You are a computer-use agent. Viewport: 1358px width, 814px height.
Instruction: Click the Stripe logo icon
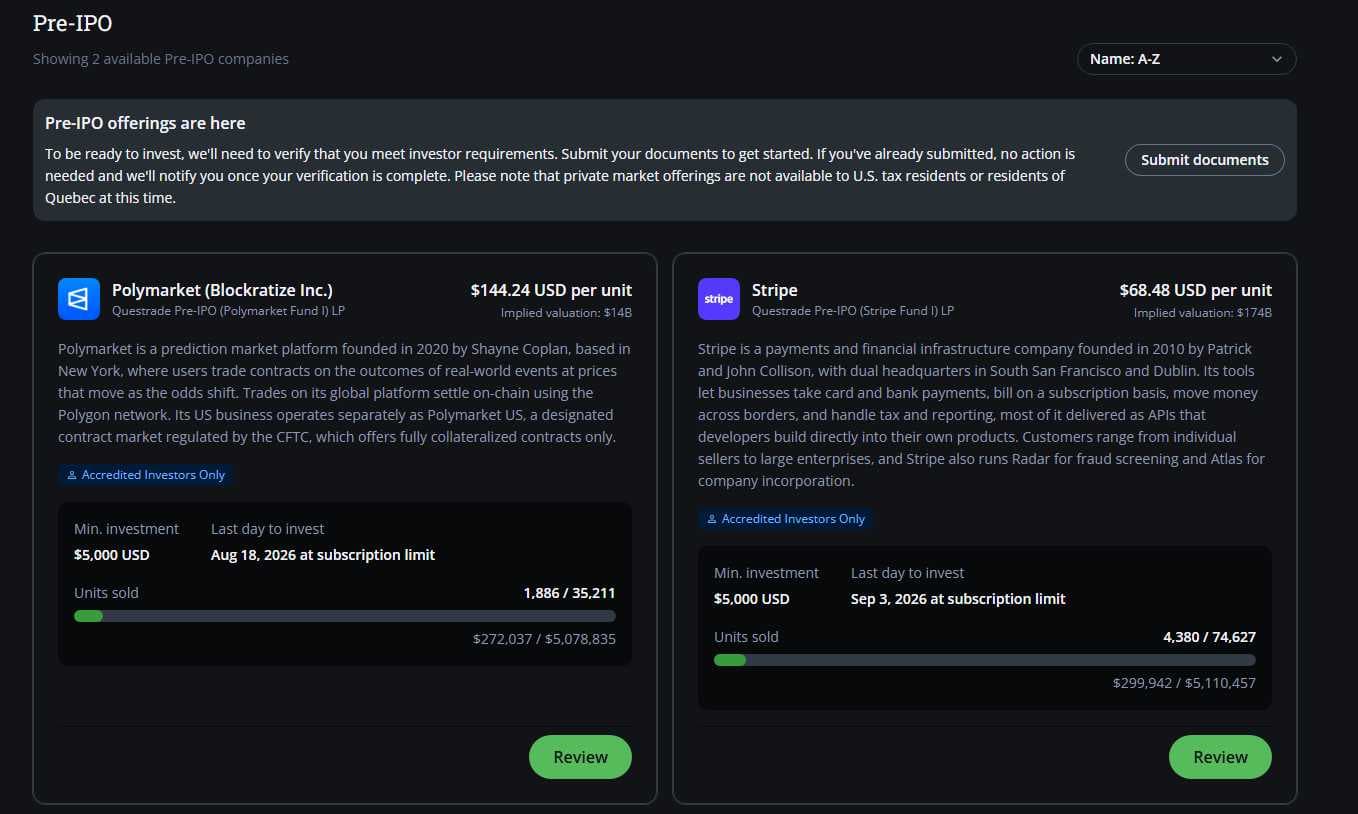pos(719,299)
